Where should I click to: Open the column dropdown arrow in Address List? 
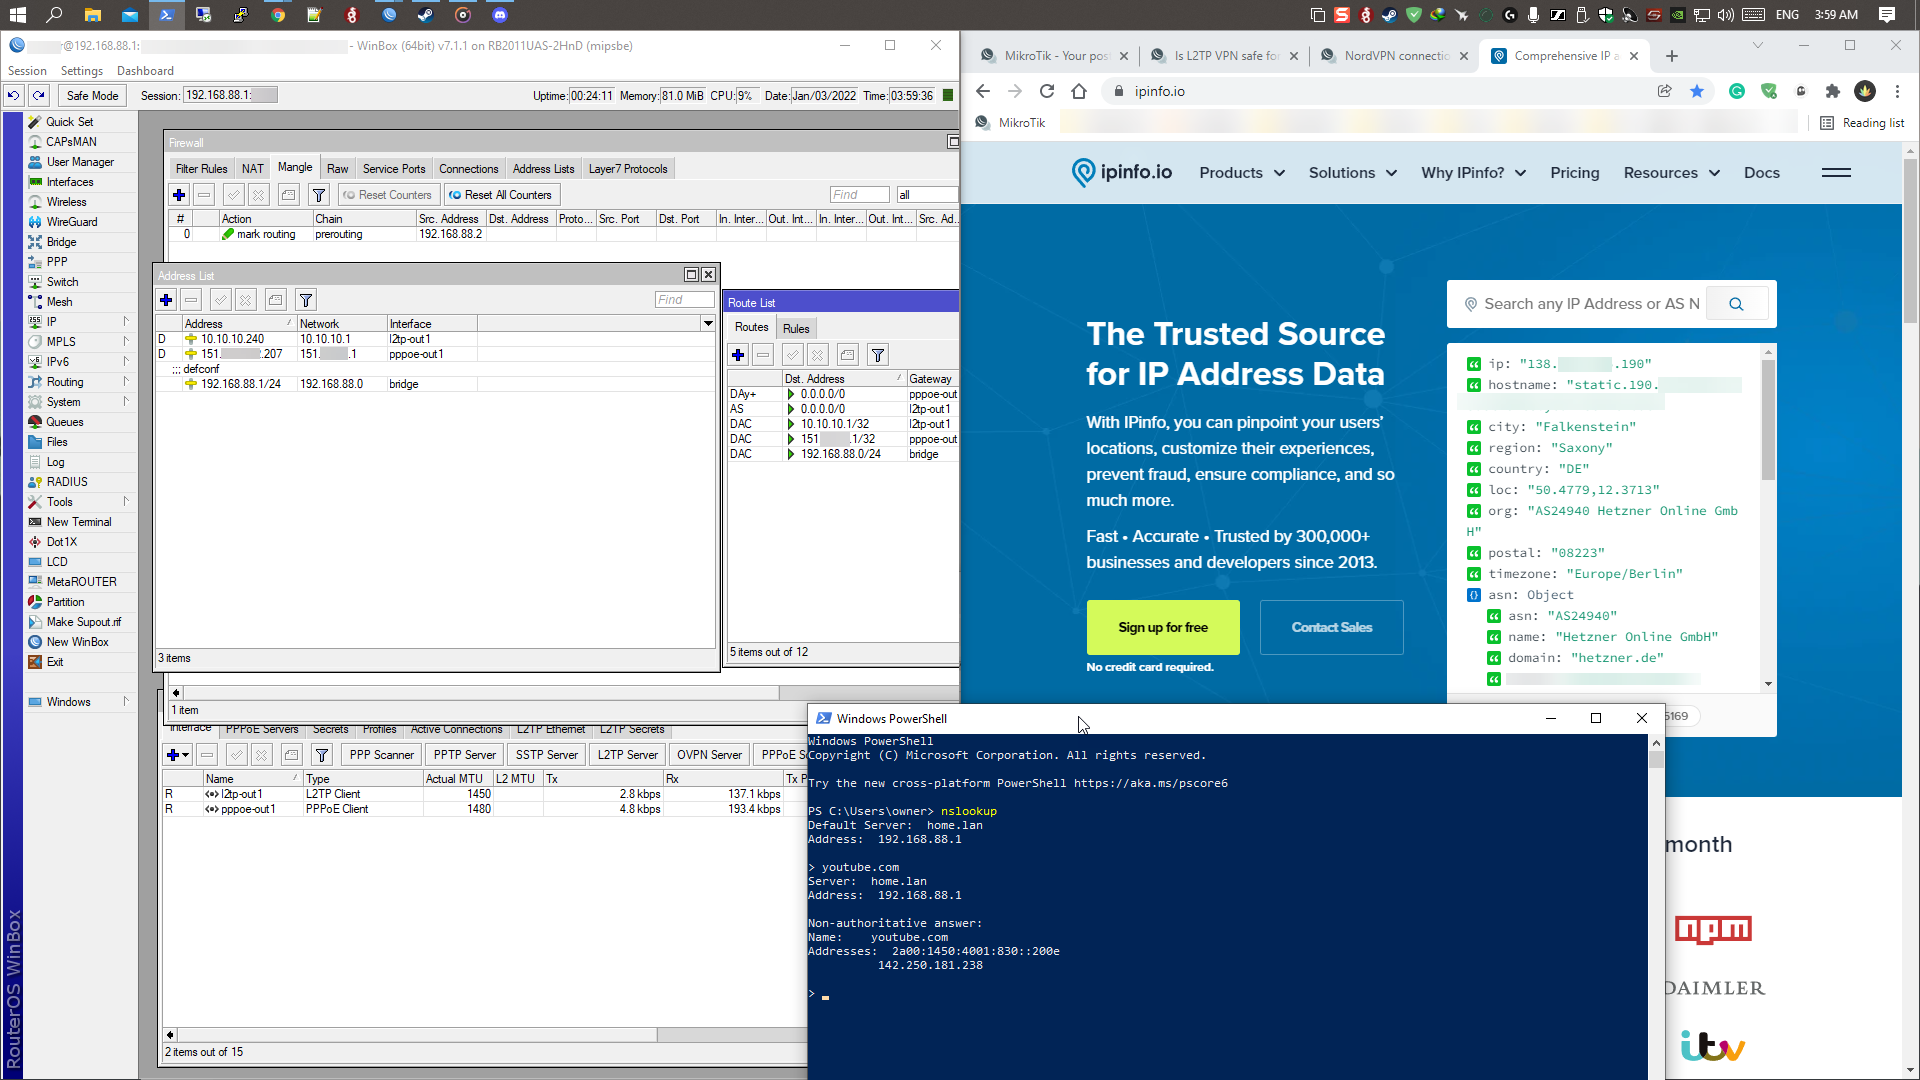click(x=708, y=324)
